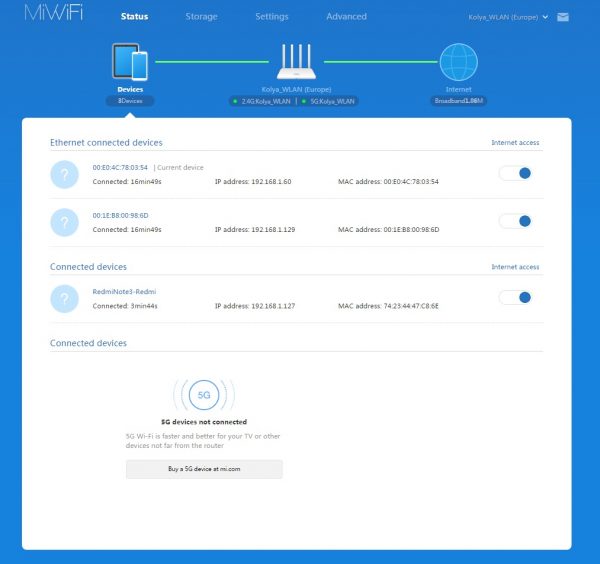The width and height of the screenshot is (600, 564).
Task: Click IP address 192.168.1.127 text
Action: click(x=255, y=306)
